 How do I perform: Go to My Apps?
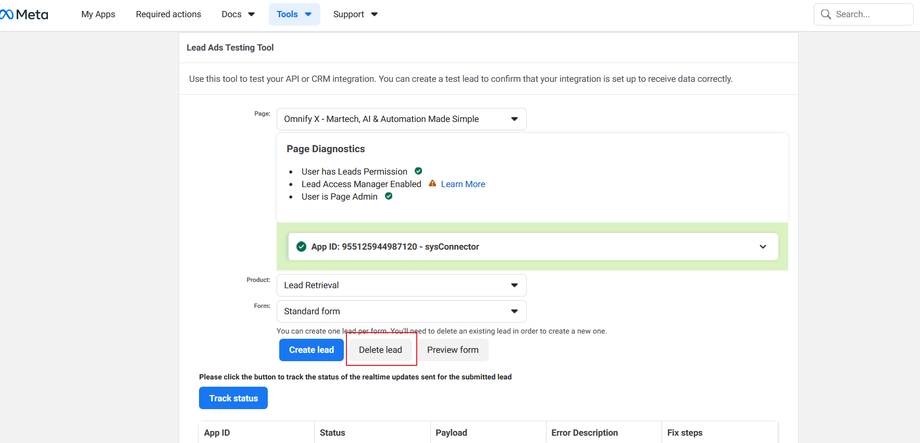[98, 15]
